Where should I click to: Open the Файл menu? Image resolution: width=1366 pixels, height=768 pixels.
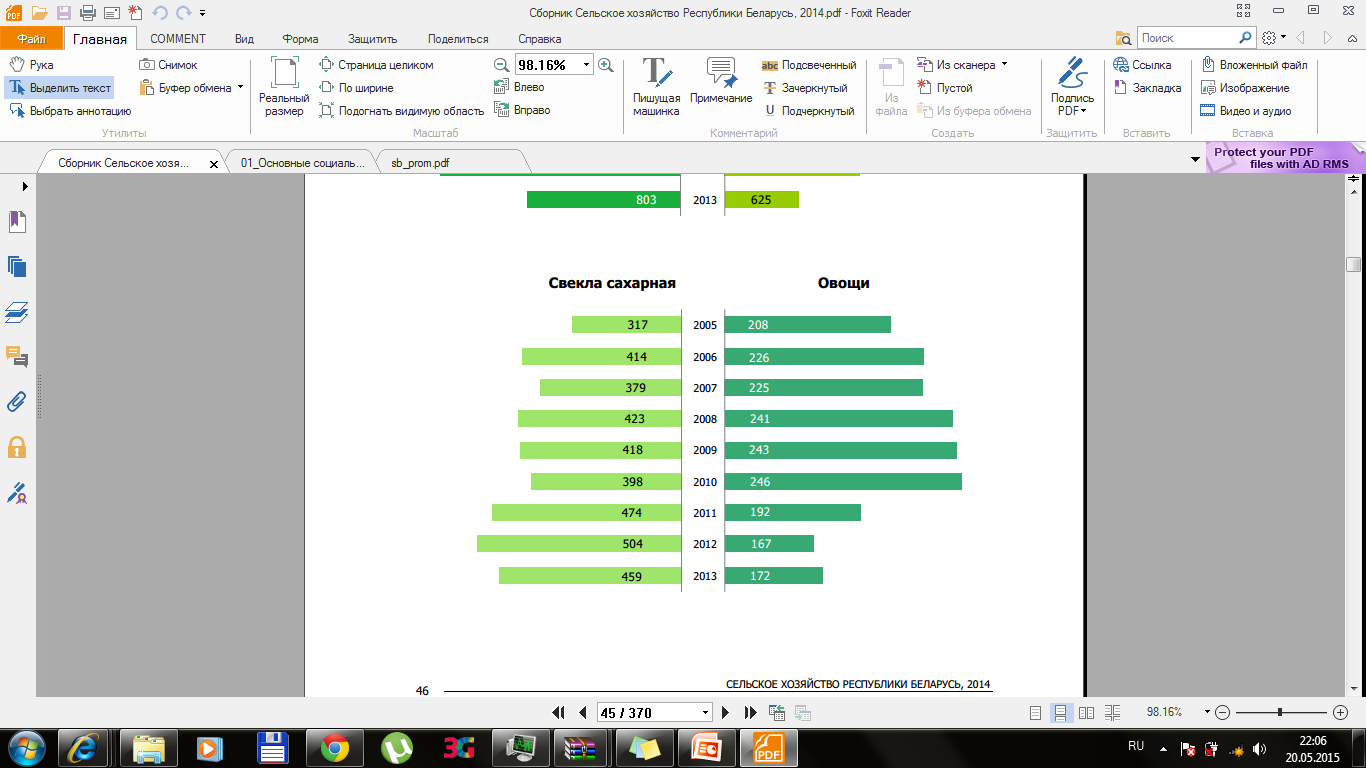(31, 39)
